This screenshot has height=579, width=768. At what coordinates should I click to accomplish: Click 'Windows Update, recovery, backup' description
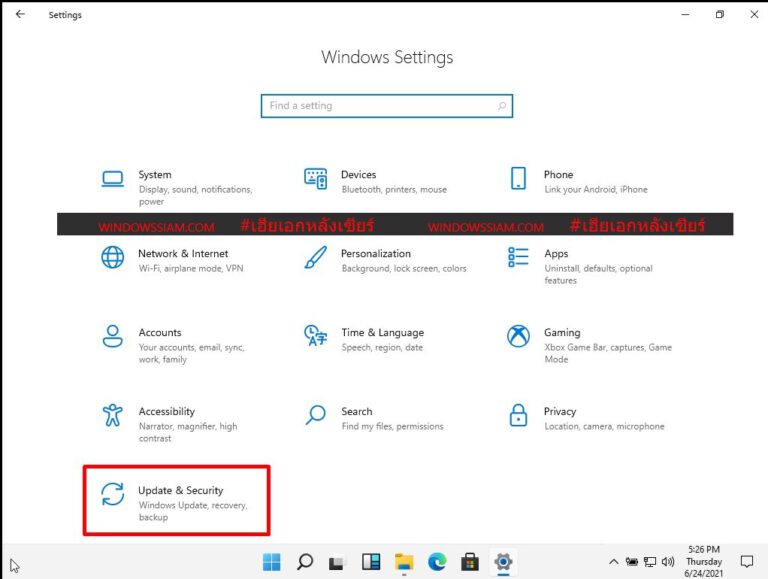(193, 510)
